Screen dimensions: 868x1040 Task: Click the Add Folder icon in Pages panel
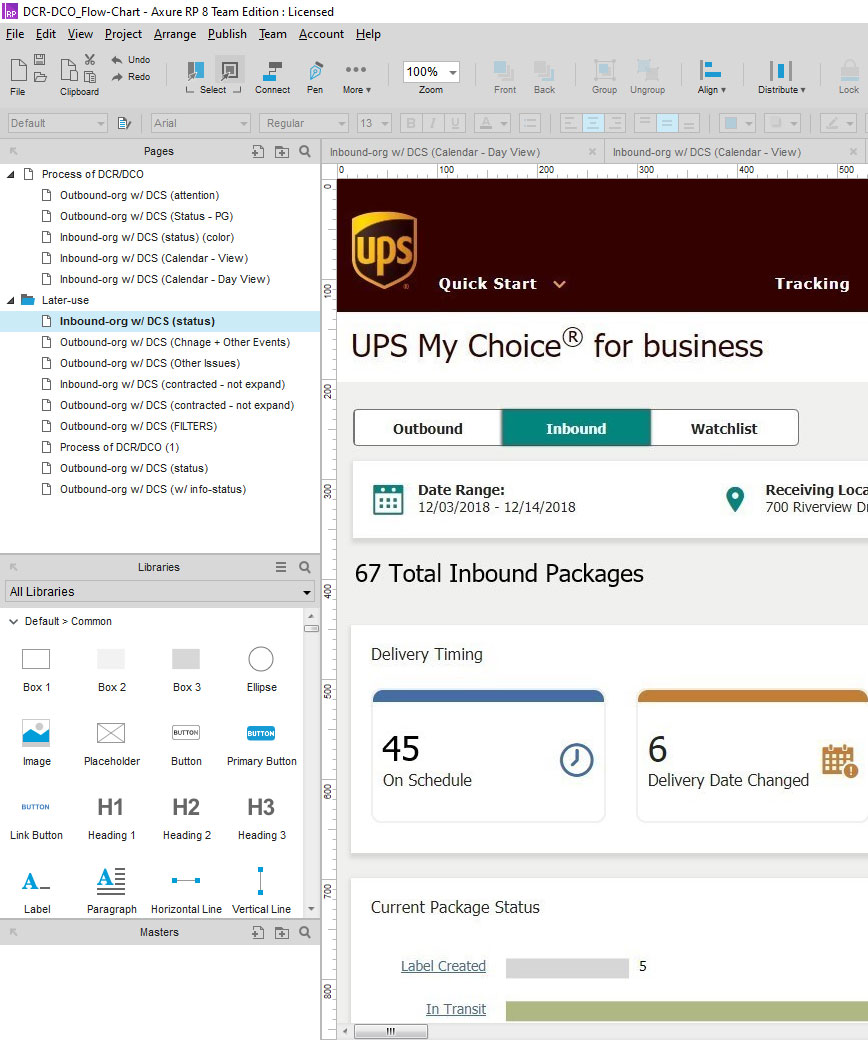[282, 151]
